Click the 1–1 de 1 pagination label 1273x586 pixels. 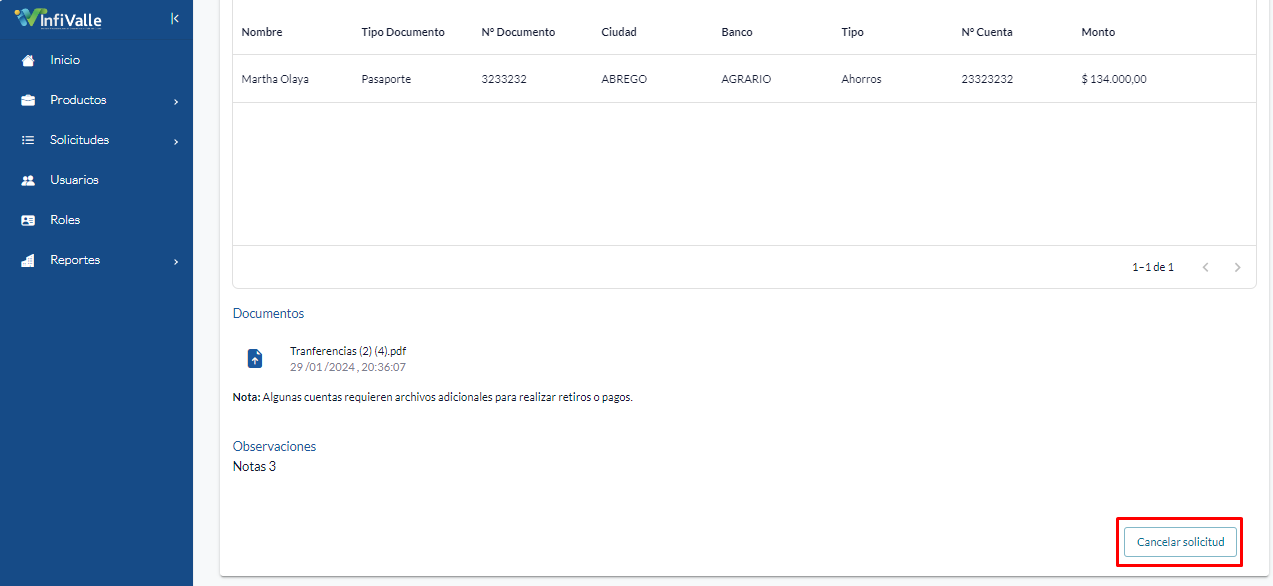click(1153, 267)
